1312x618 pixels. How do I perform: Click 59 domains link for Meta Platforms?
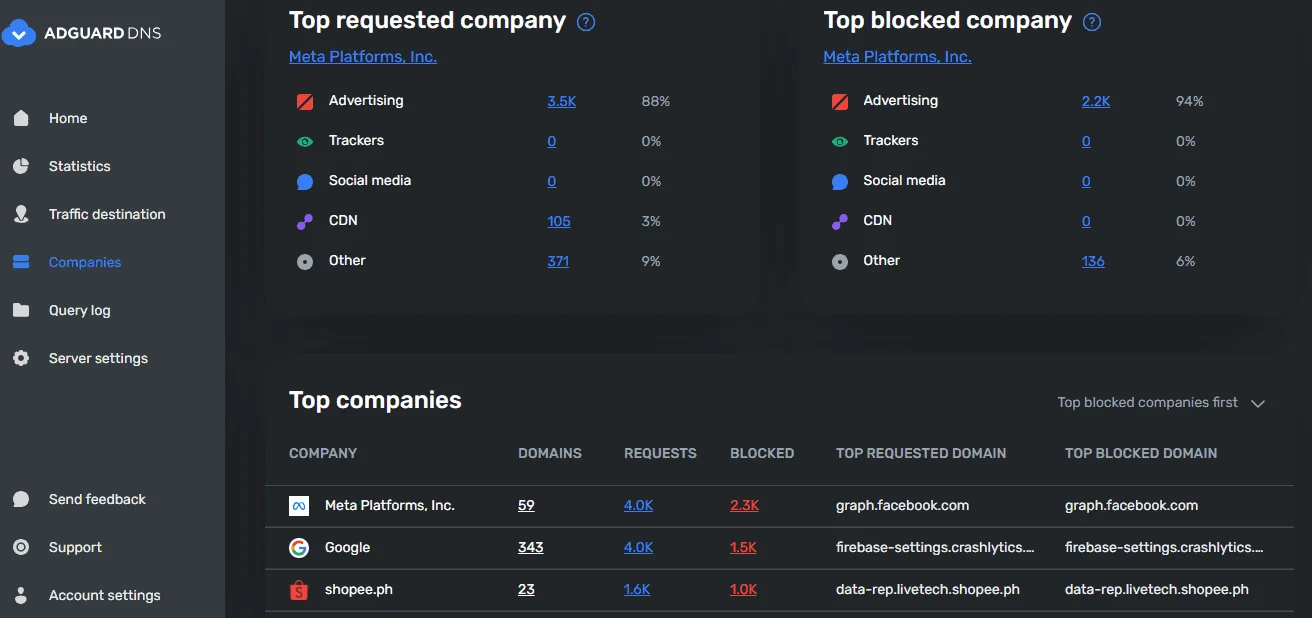[526, 506]
